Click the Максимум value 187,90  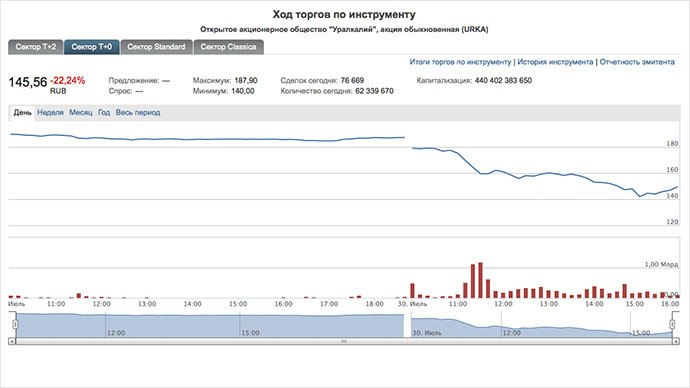click(x=246, y=81)
